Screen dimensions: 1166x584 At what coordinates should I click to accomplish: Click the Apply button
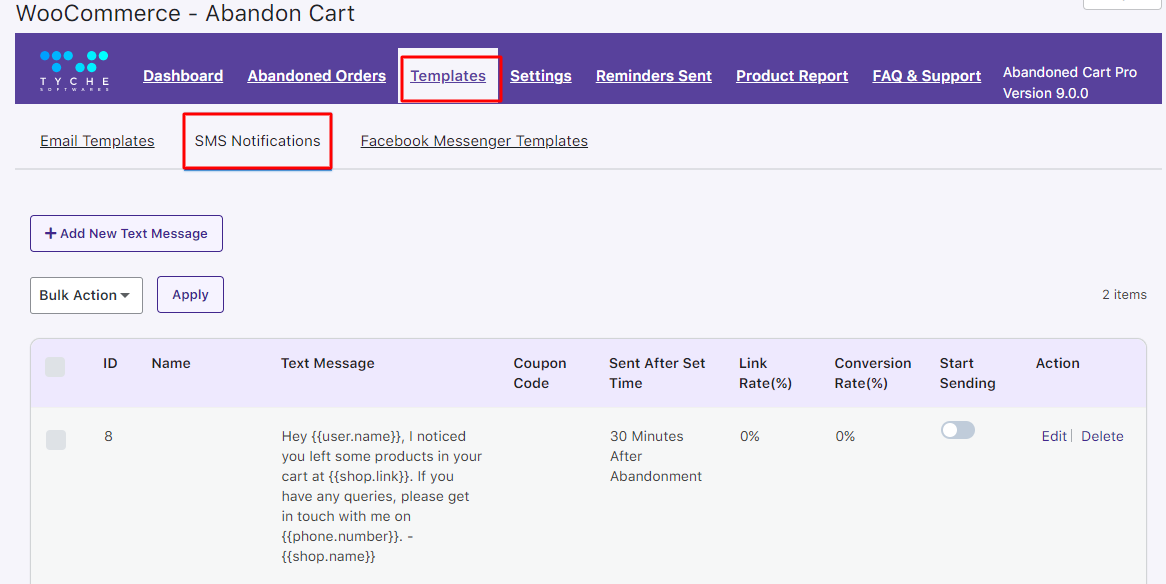[x=190, y=295]
